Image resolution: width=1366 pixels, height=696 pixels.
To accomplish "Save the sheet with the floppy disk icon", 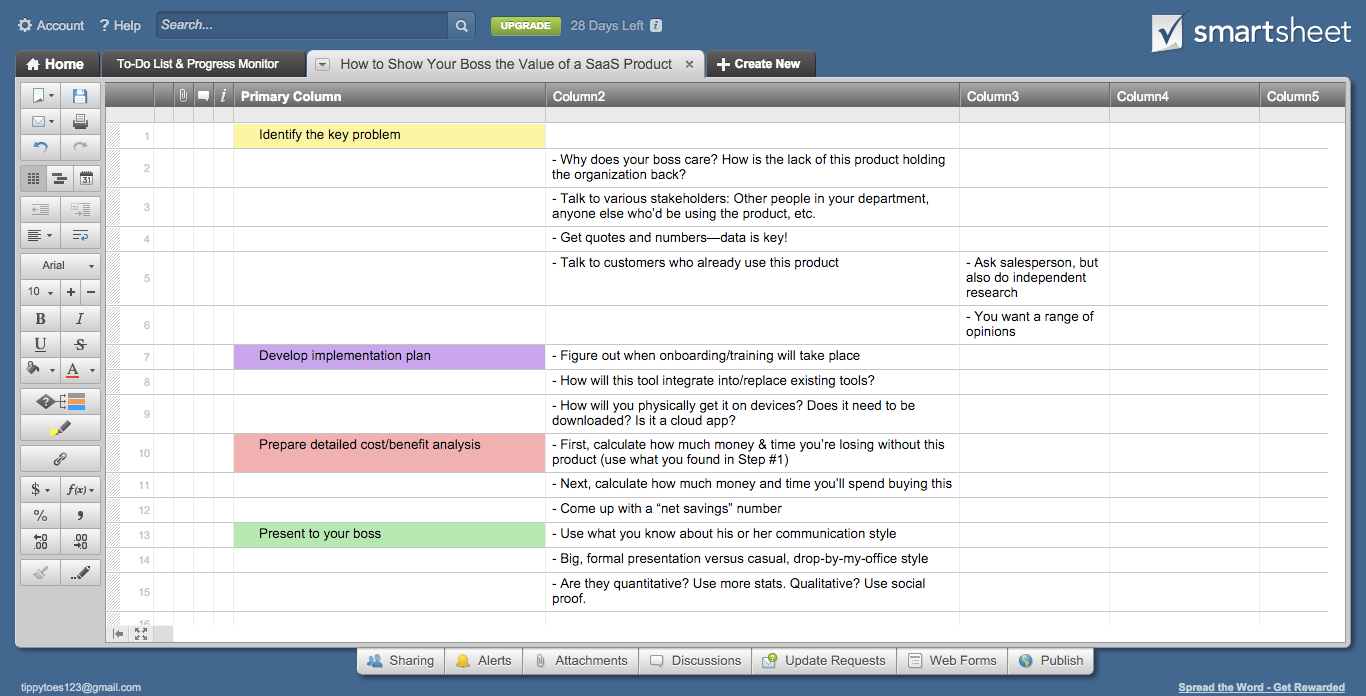I will coord(80,96).
